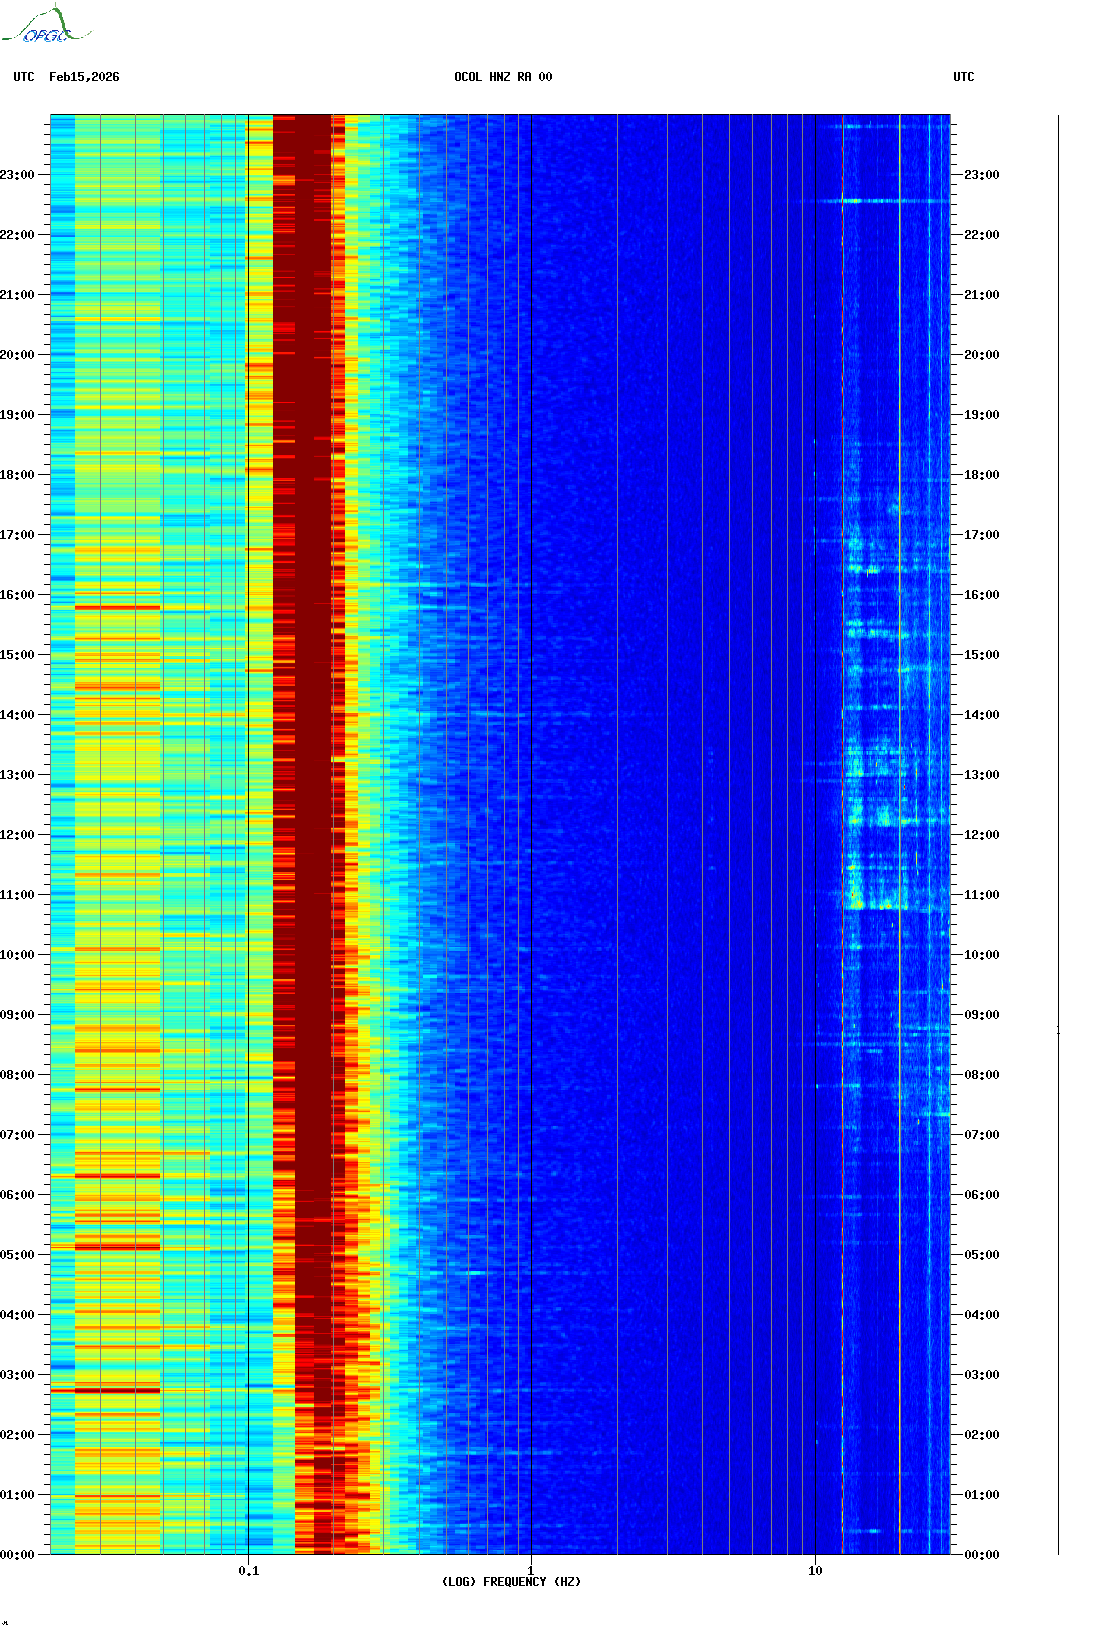
Task: Click the 05:00 label on the right axis
Action: click(x=982, y=1255)
